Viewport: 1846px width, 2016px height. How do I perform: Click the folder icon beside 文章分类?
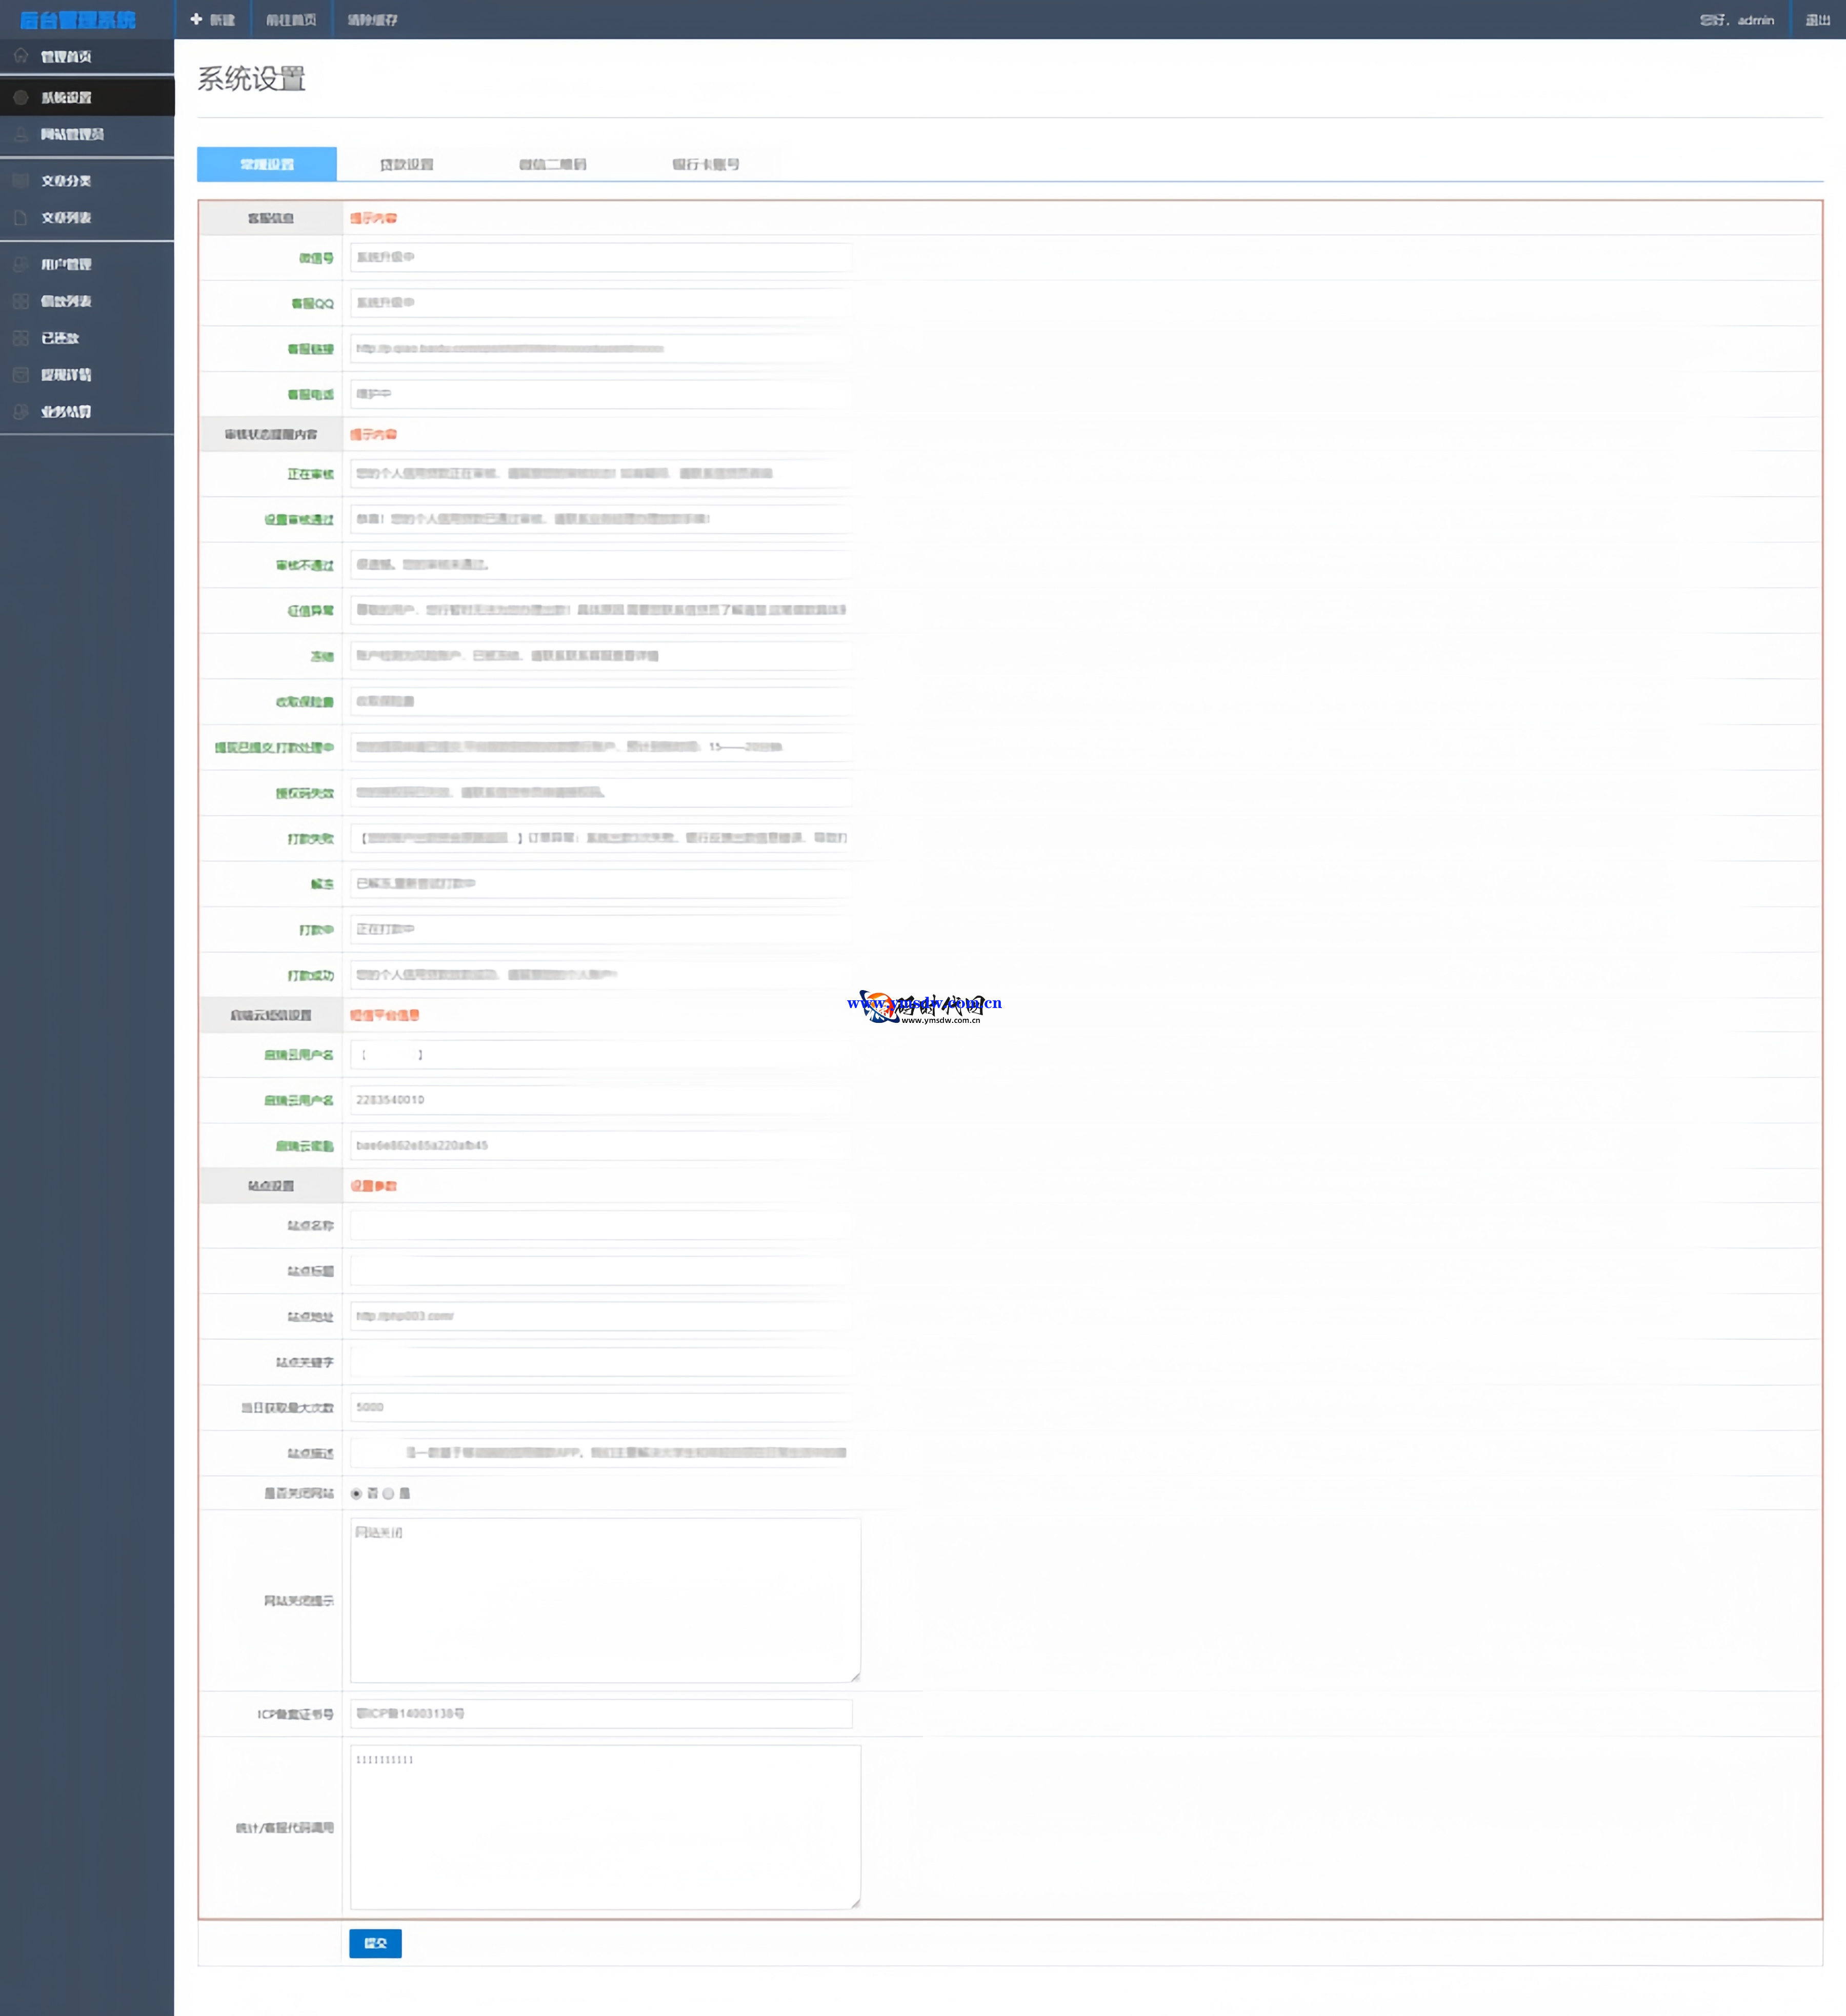pos(21,181)
